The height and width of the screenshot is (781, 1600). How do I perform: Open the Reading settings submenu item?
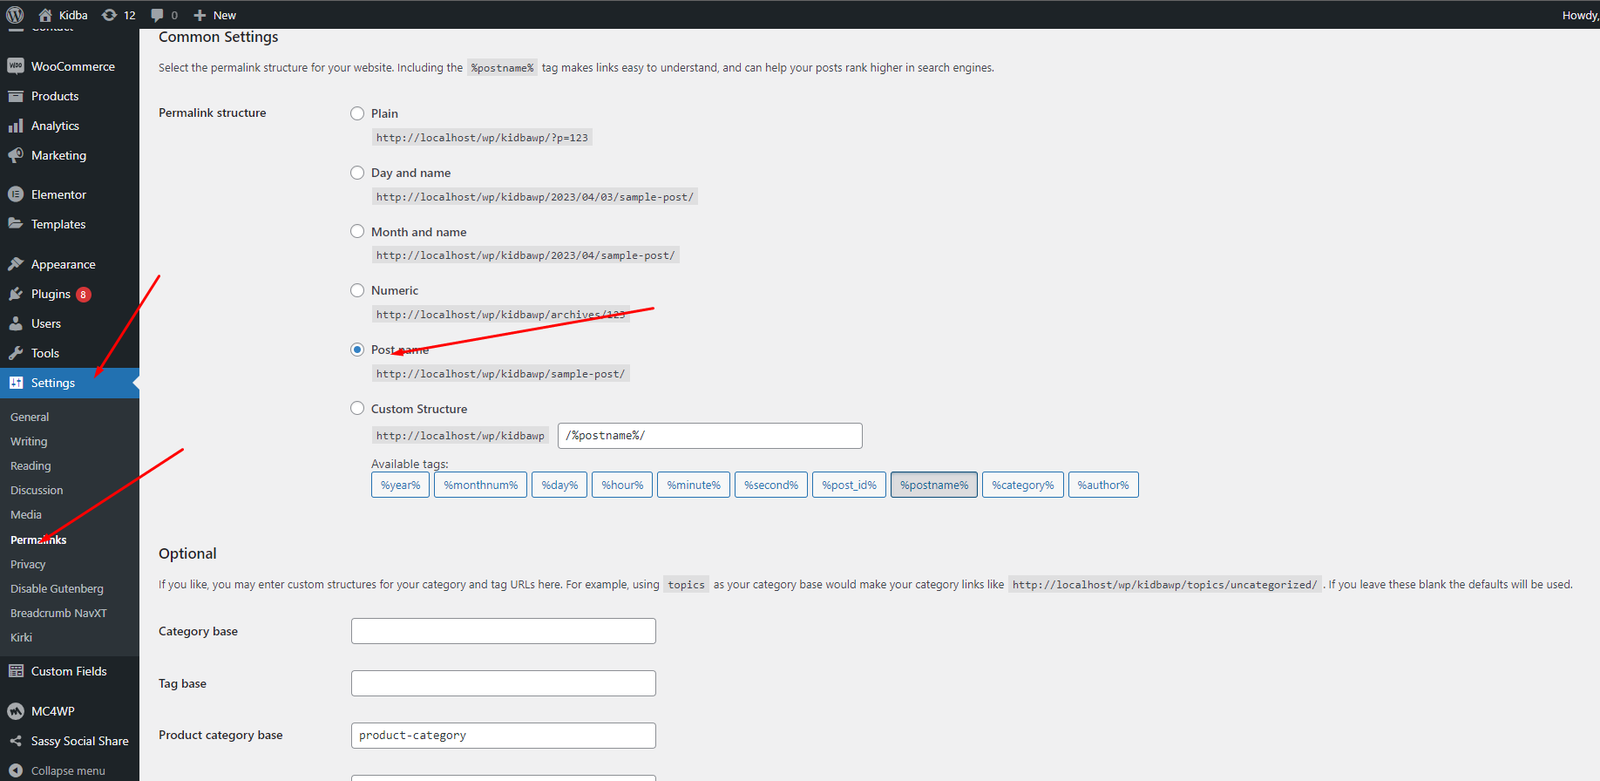(30, 466)
